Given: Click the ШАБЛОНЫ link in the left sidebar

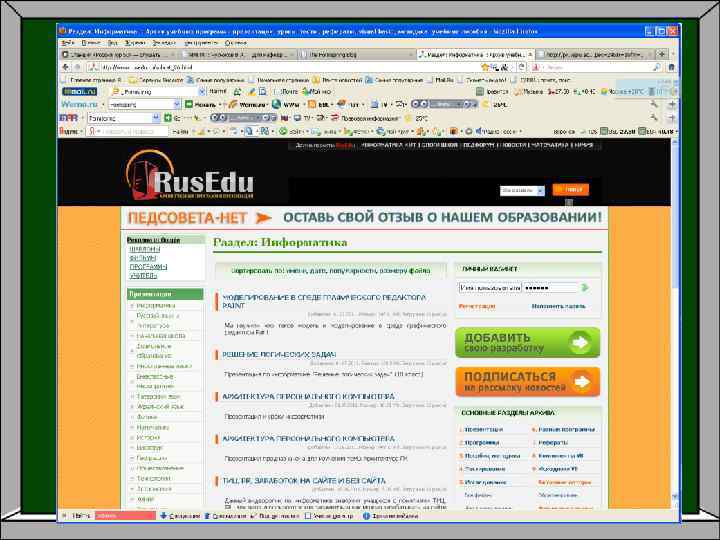Looking at the screenshot, I should pyautogui.click(x=145, y=249).
